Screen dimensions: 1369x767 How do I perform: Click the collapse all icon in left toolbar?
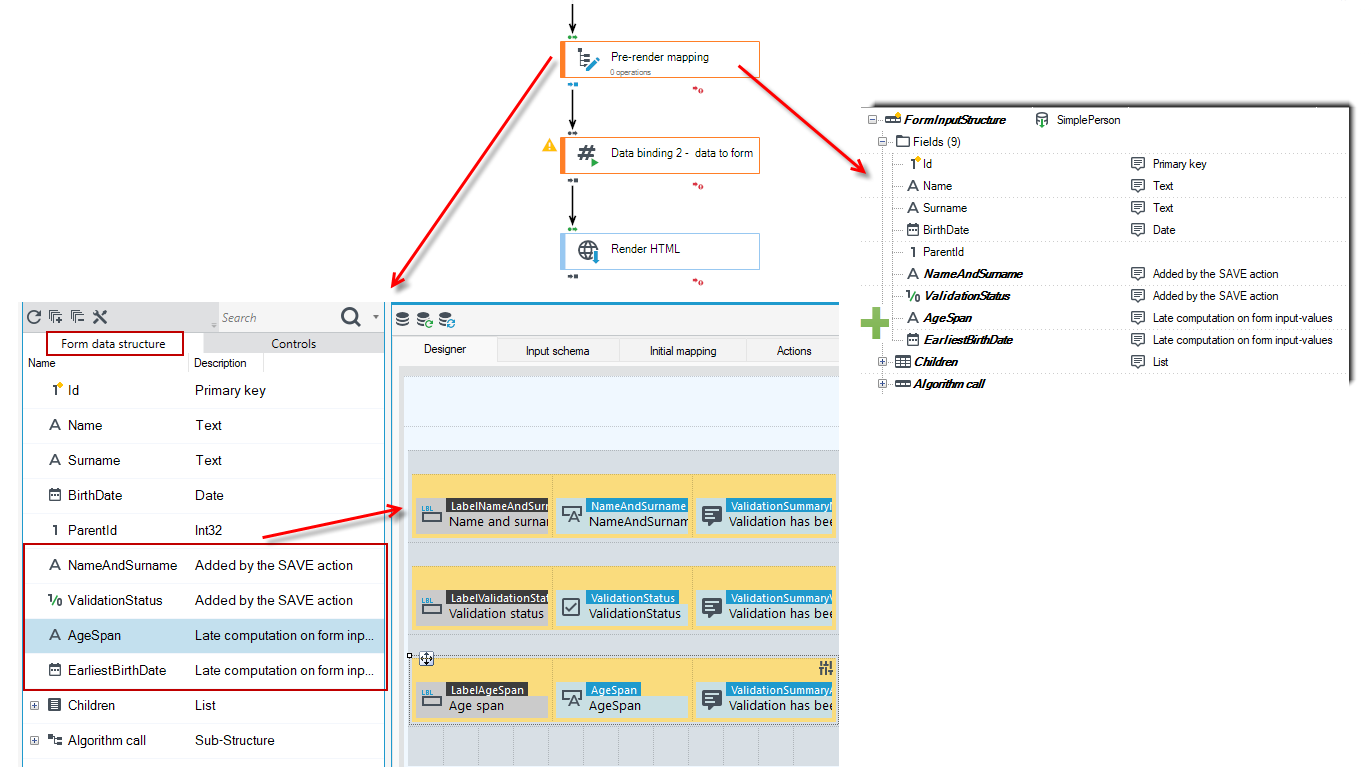(x=78, y=317)
